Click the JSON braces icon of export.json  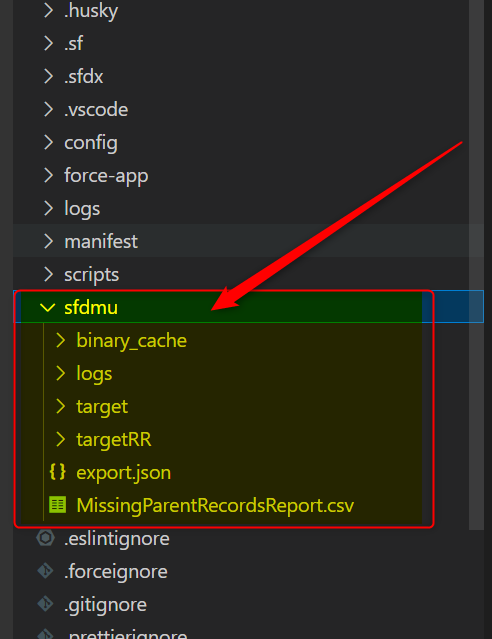[57, 472]
